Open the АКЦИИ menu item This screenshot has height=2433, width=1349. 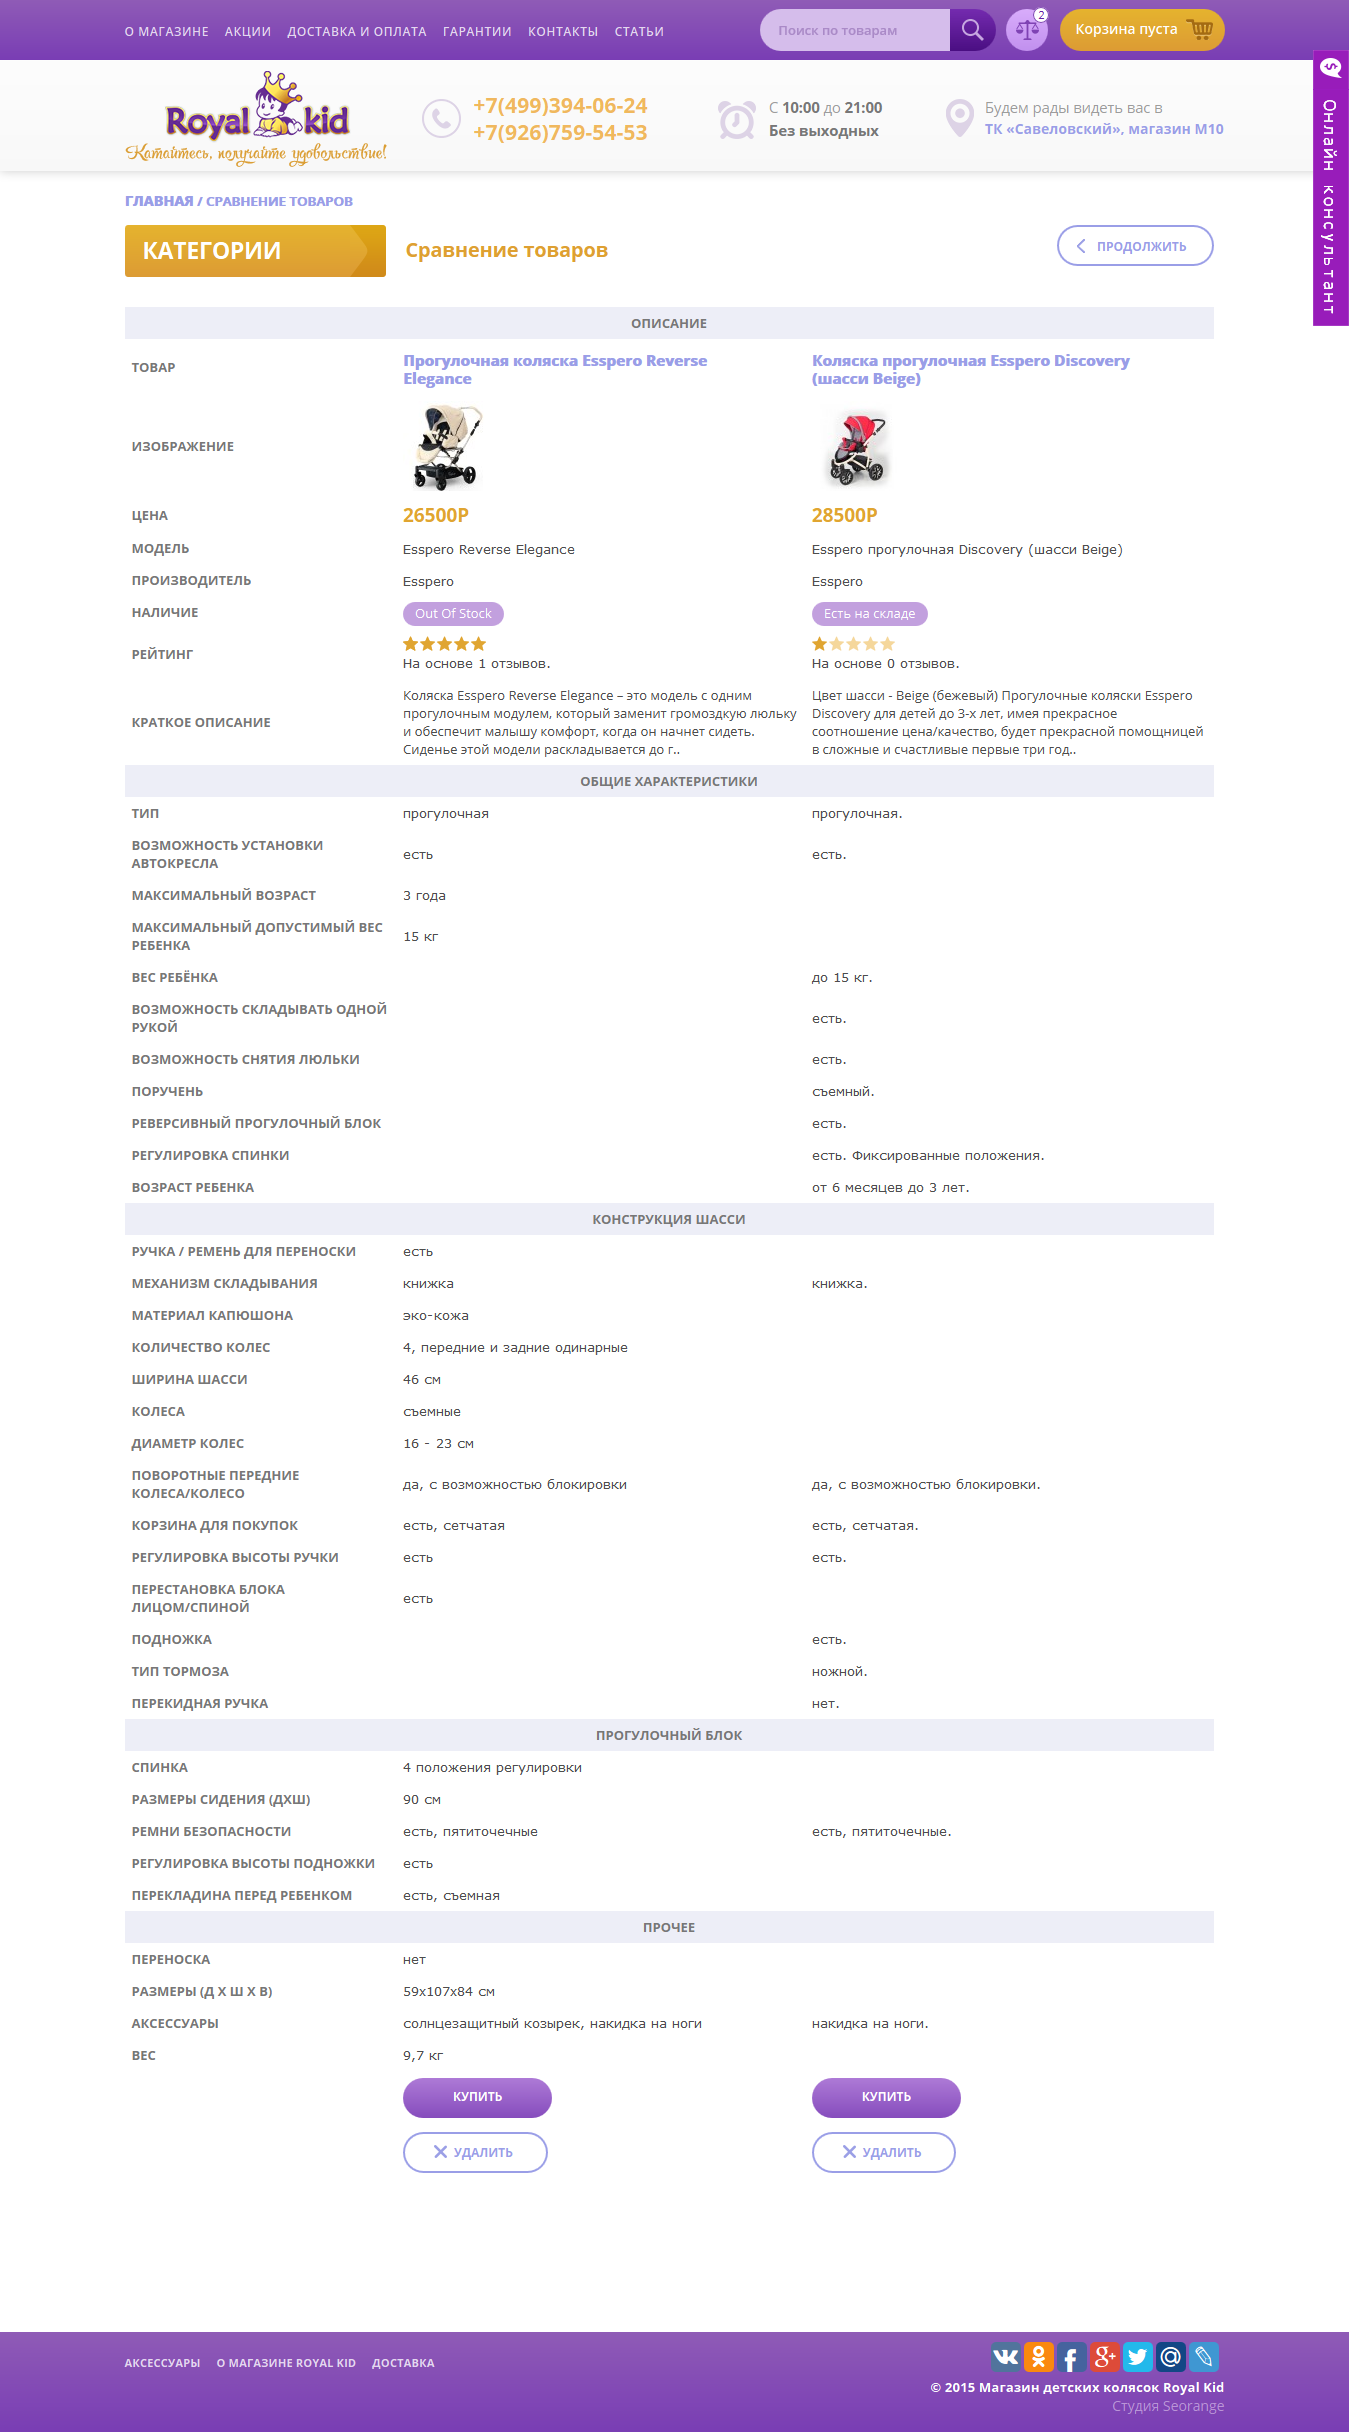248,32
